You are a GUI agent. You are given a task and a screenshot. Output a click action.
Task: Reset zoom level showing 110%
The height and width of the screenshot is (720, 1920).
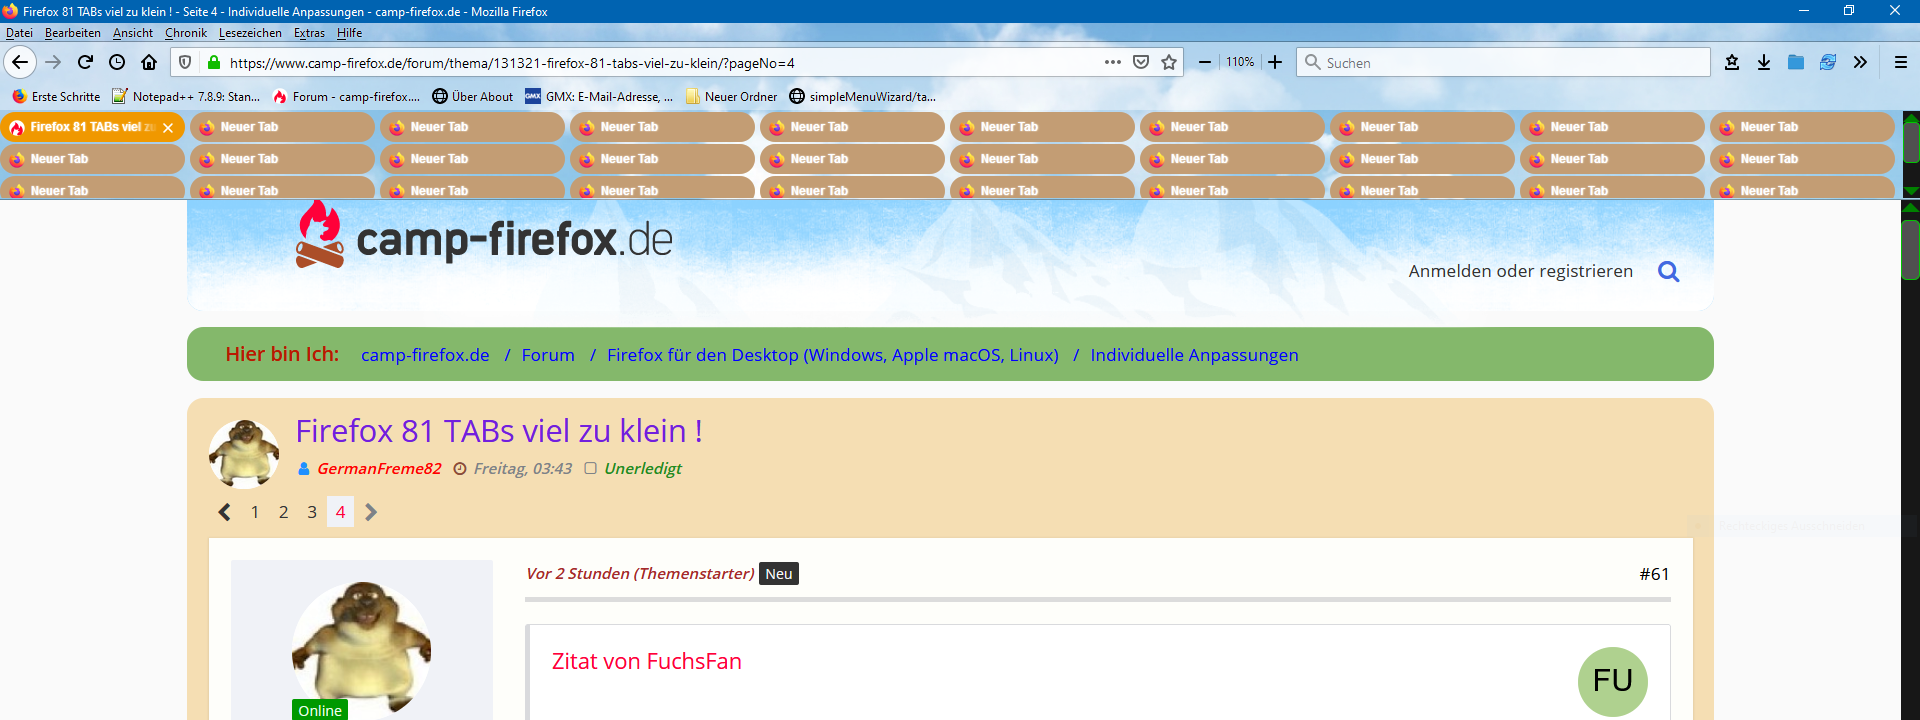click(x=1240, y=62)
